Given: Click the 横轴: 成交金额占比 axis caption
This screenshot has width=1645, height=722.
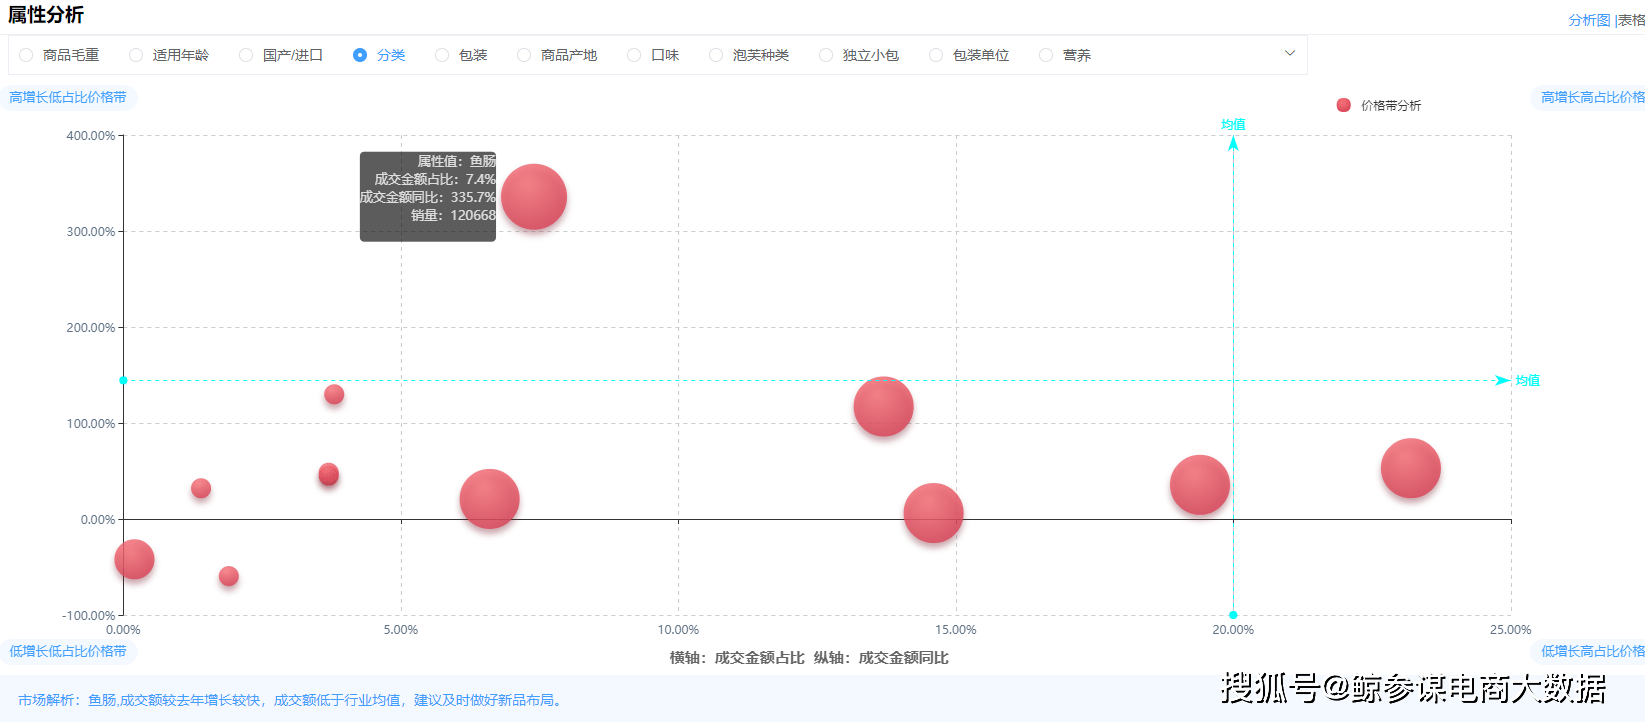Looking at the screenshot, I should pyautogui.click(x=737, y=657).
